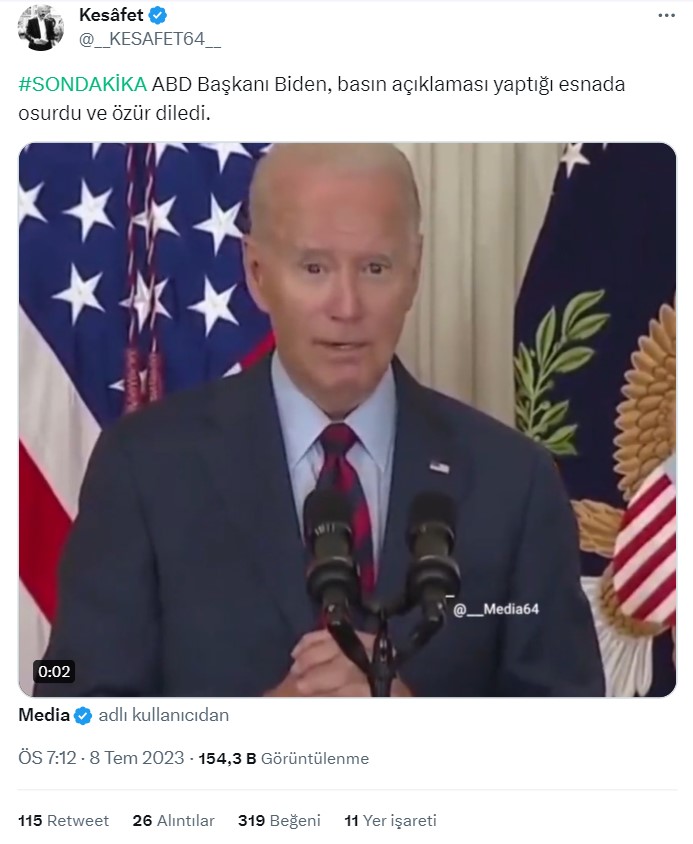Image resolution: width=693 pixels, height=844 pixels.
Task: Show the 319 Beğeni likes list
Action: pos(279,820)
